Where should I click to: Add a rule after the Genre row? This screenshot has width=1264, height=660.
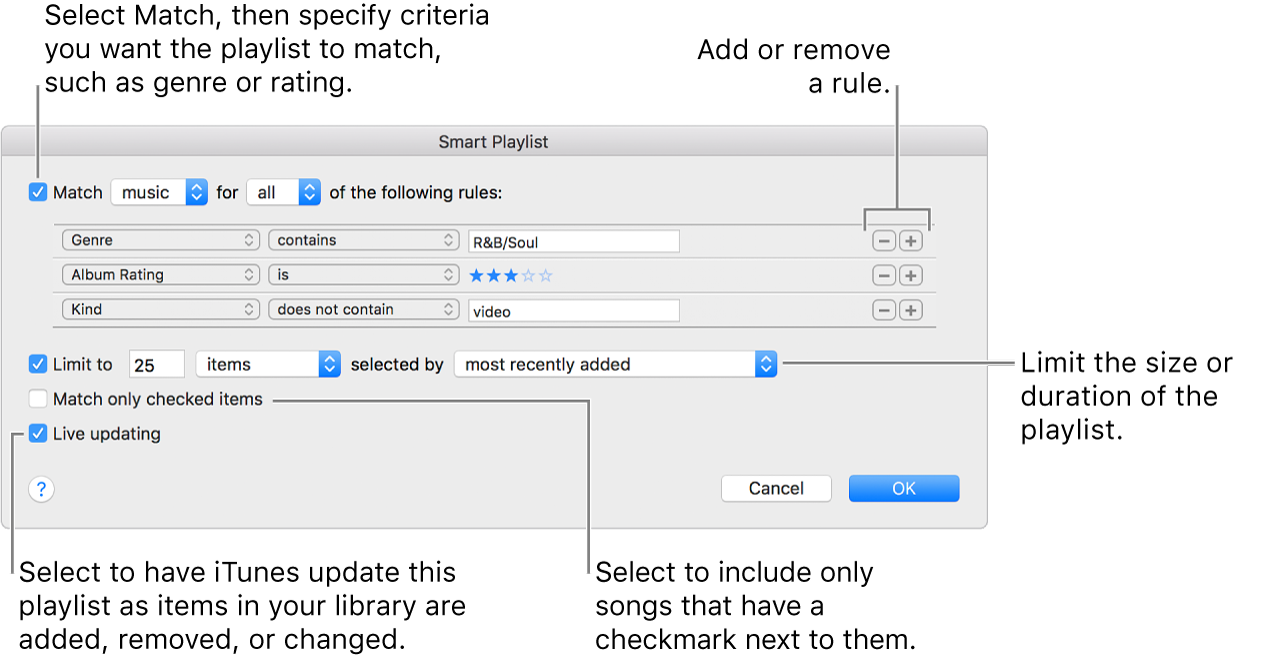(910, 241)
